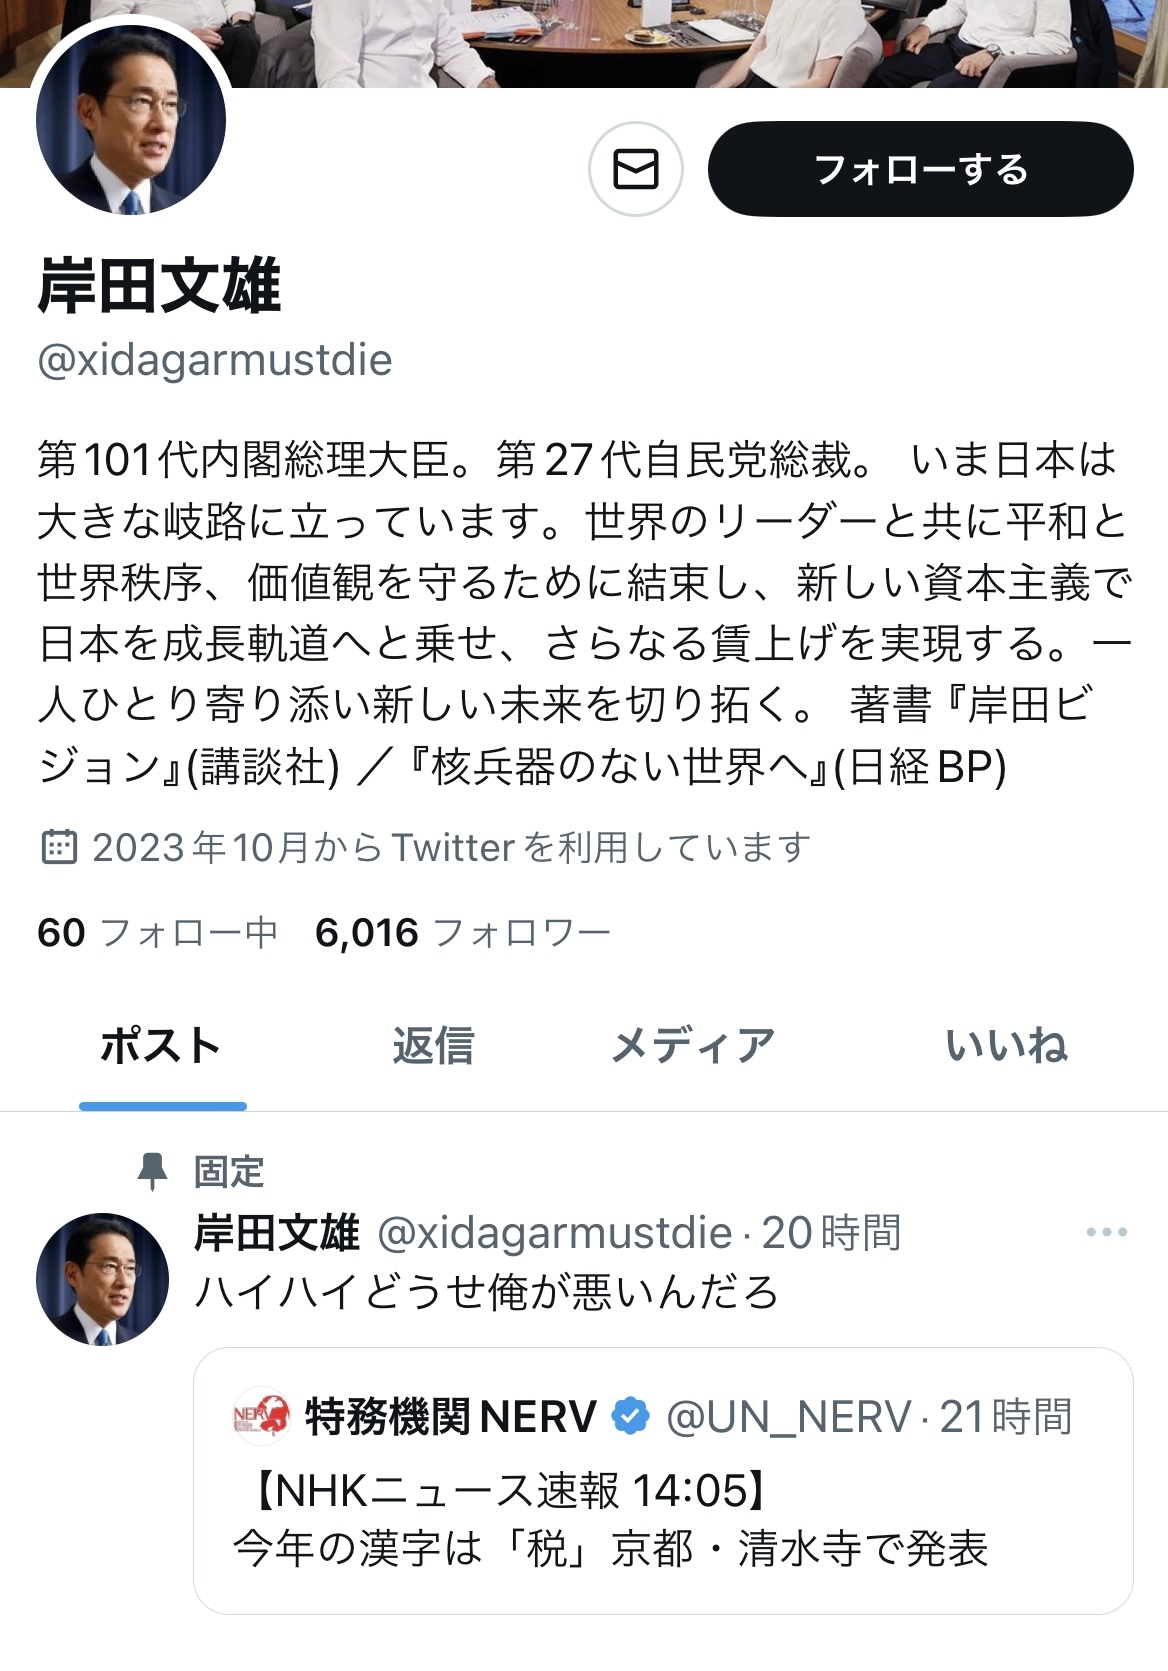Click the @xidagarmustdie handle in pinned post
Viewport: 1168px width, 1671px height.
pos(555,1233)
